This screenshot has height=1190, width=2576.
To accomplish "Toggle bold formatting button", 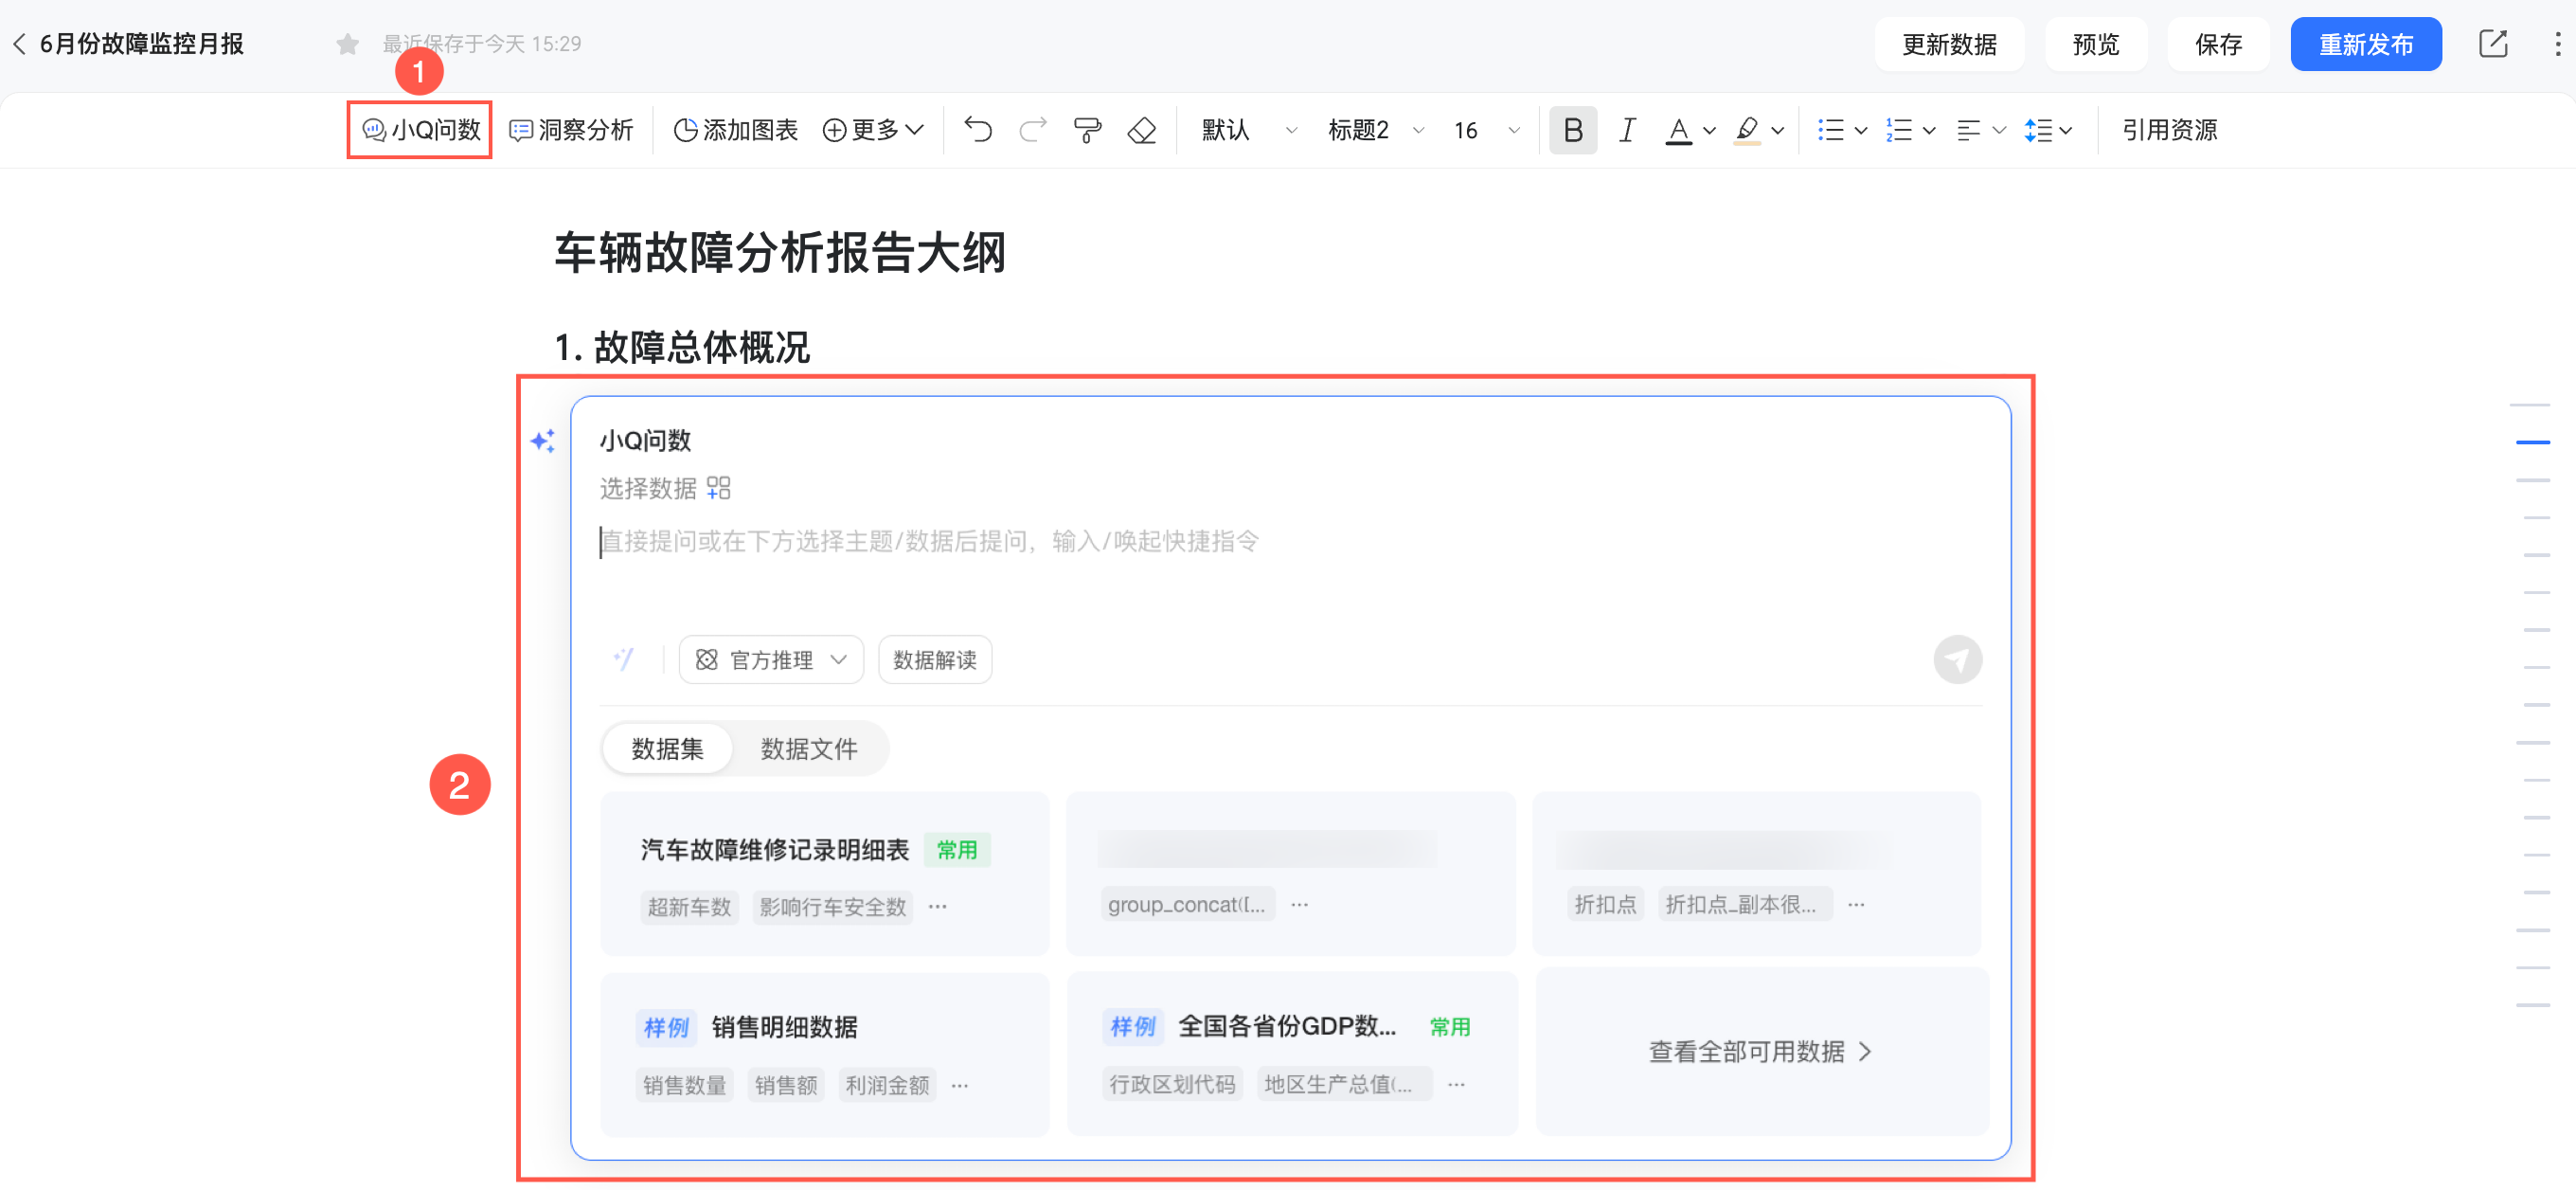I will click(1572, 130).
